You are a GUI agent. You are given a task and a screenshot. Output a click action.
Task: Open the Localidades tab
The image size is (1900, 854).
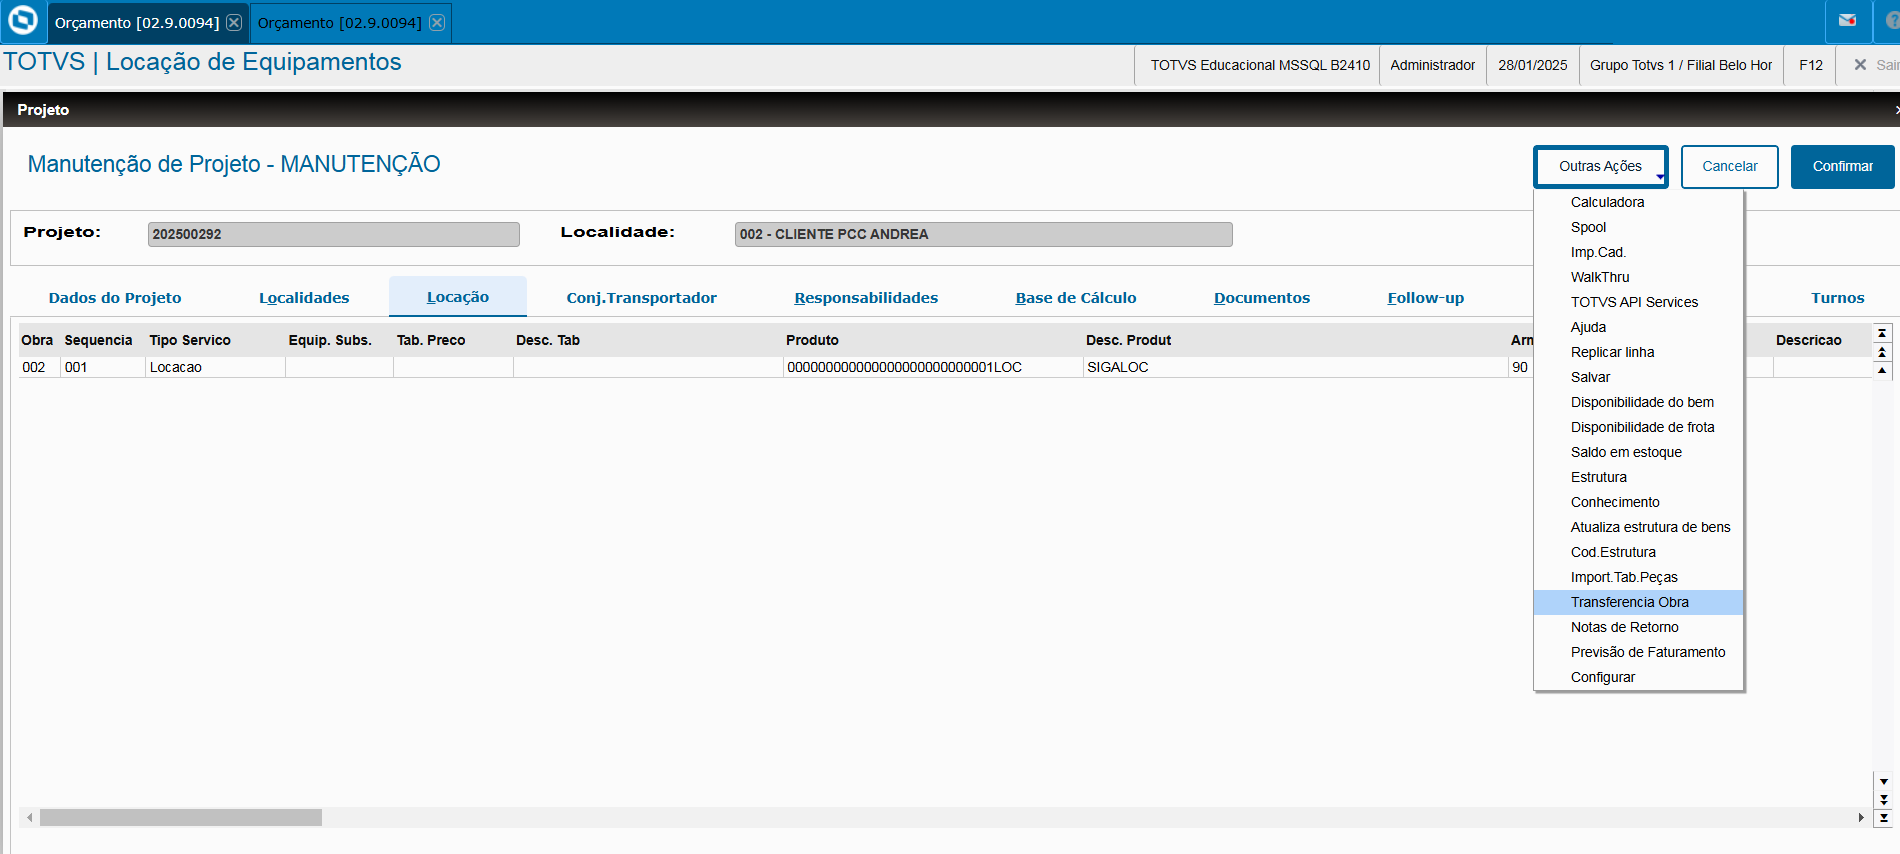(x=304, y=298)
